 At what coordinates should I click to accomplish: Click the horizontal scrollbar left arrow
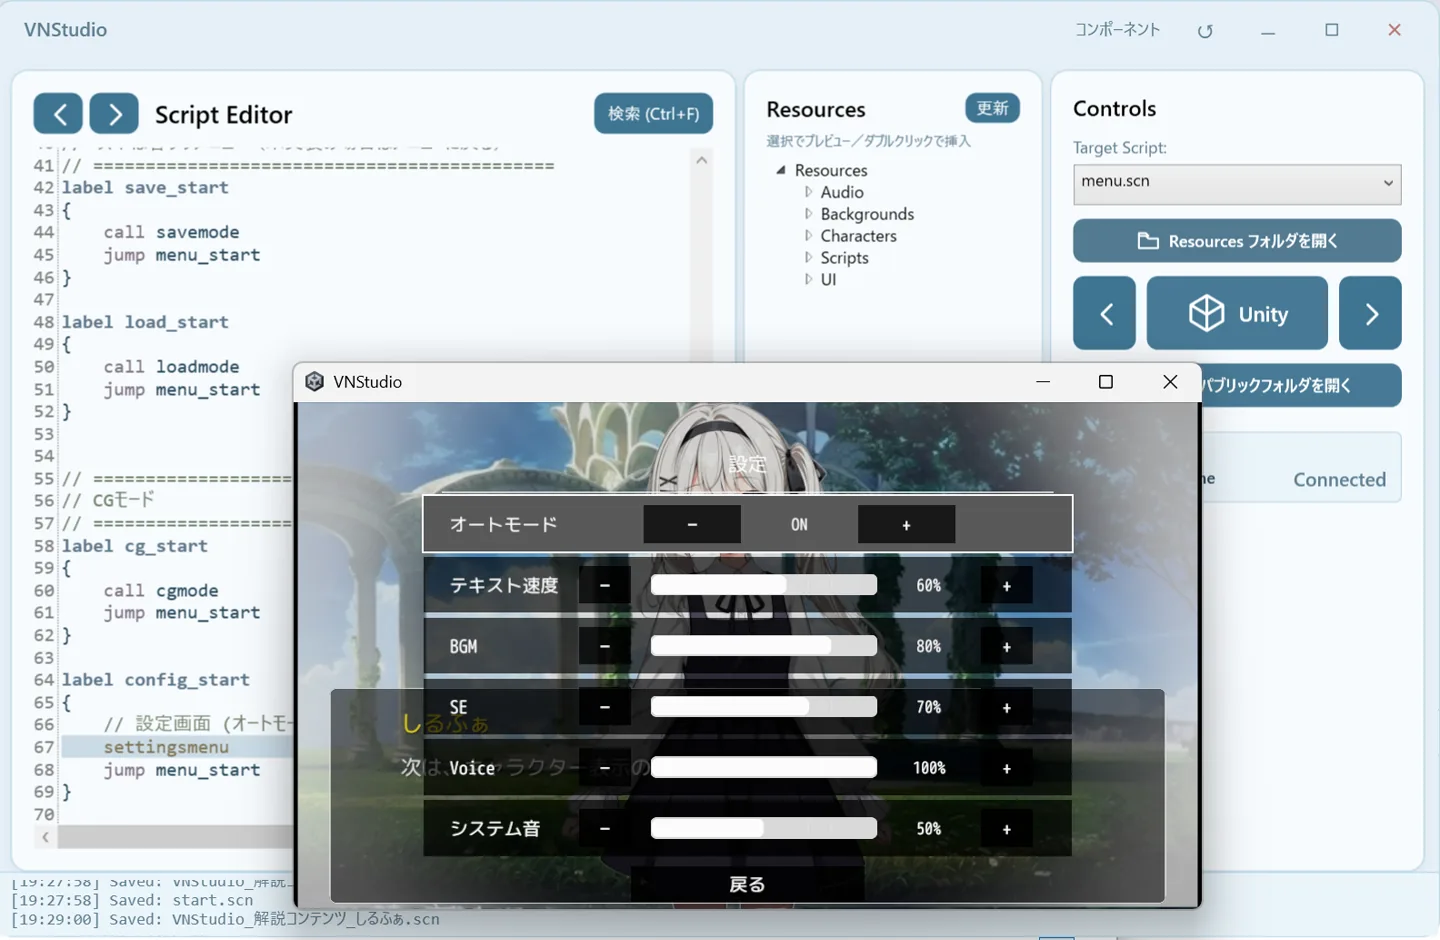45,837
